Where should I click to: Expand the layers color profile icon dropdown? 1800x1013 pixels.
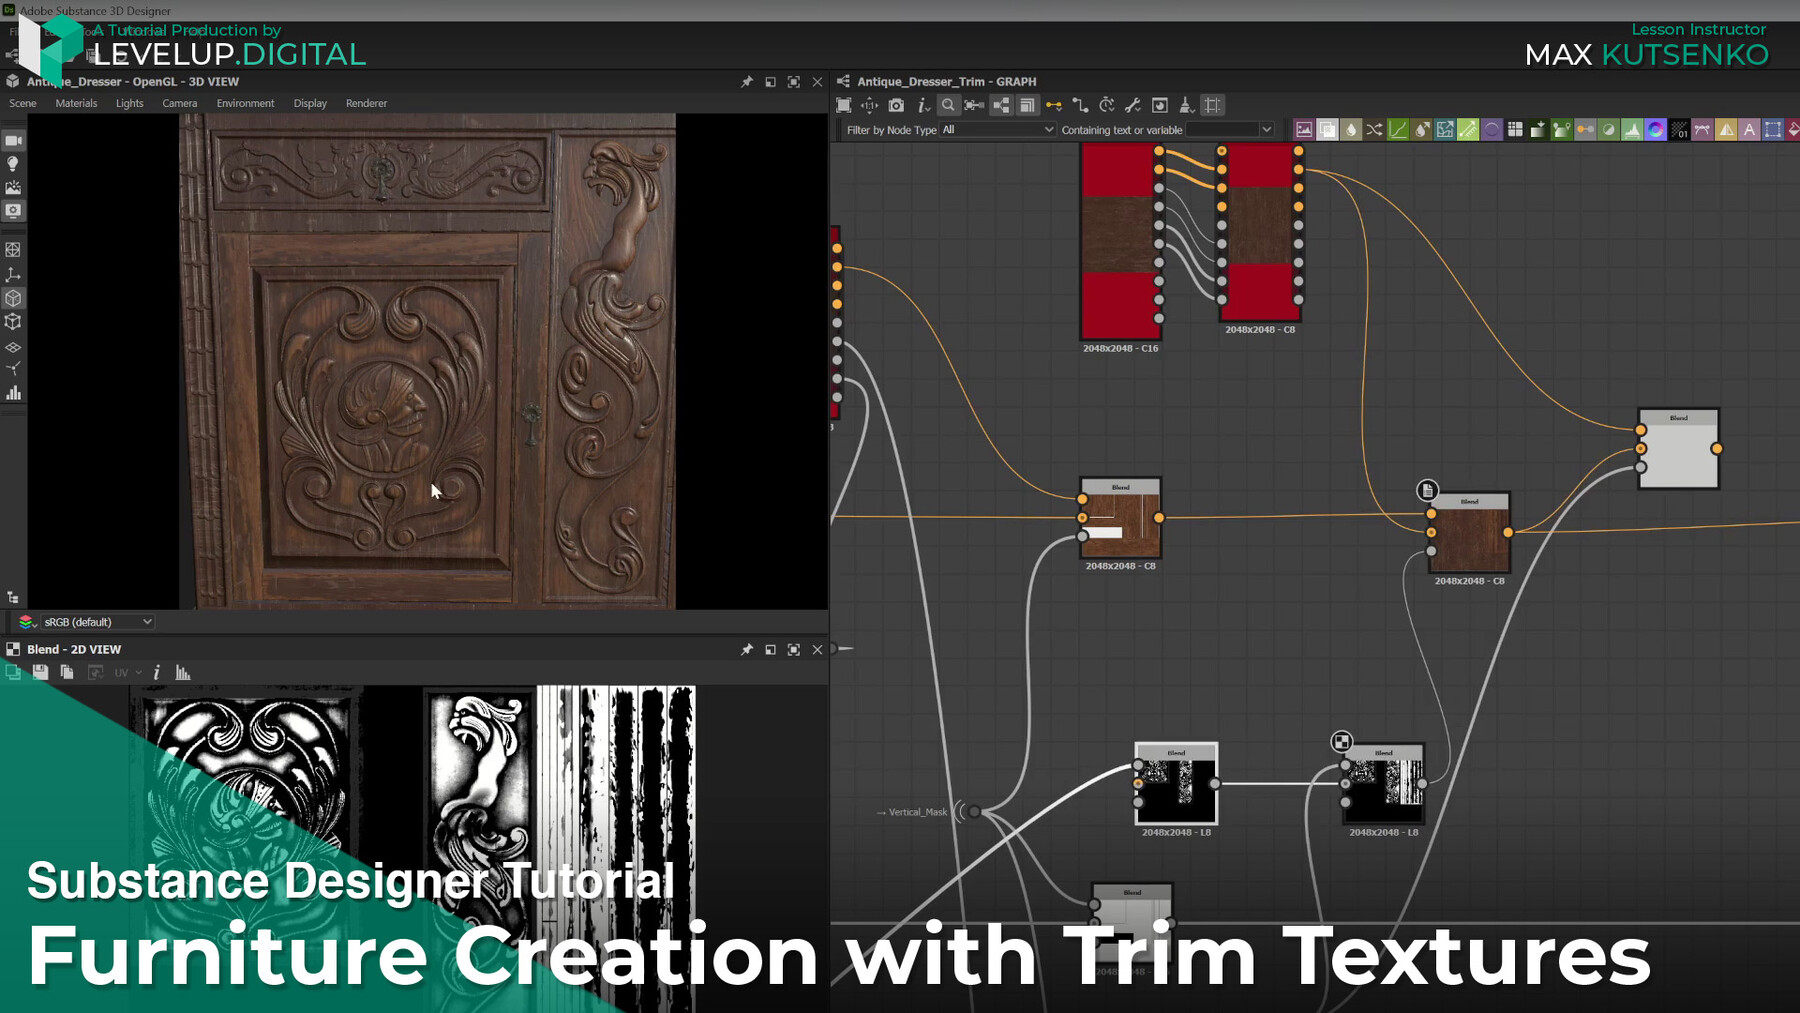pyautogui.click(x=27, y=622)
